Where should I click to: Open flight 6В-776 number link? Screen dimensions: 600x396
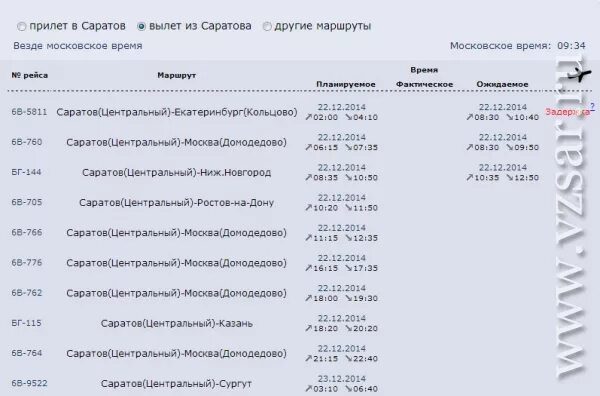click(x=27, y=262)
